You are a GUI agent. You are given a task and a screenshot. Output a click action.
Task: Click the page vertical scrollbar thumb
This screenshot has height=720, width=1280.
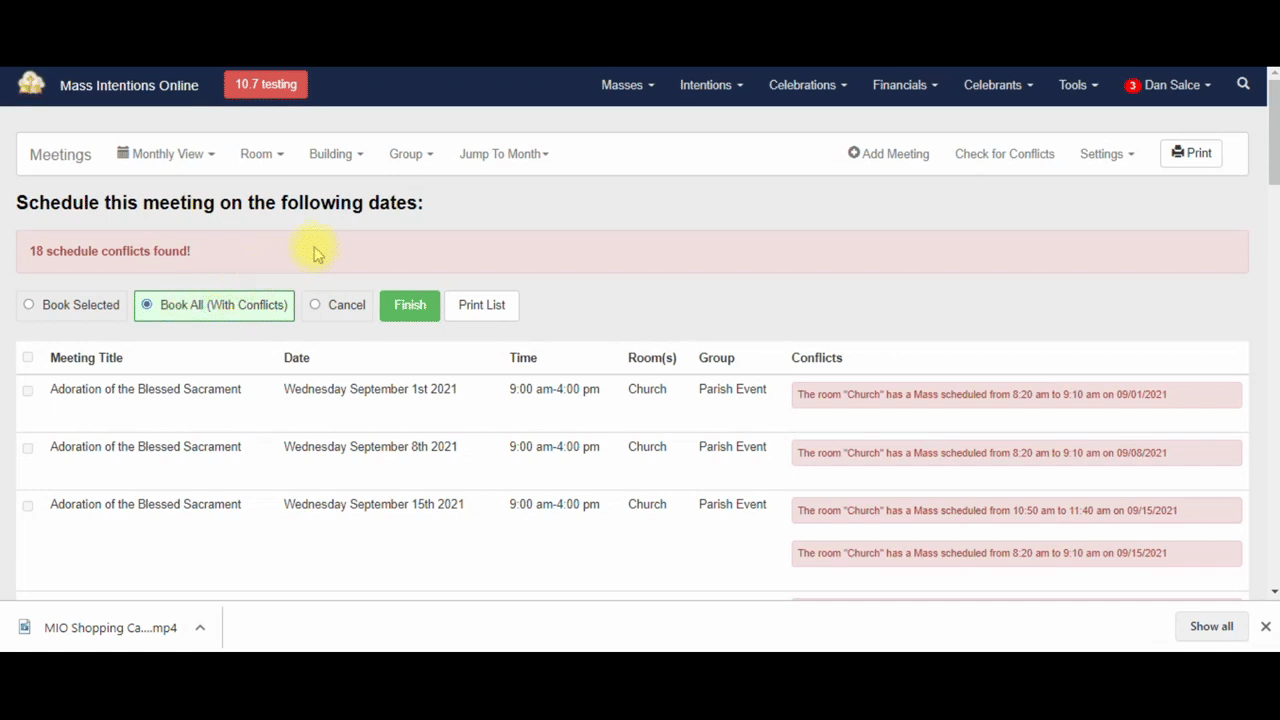[x=1274, y=132]
